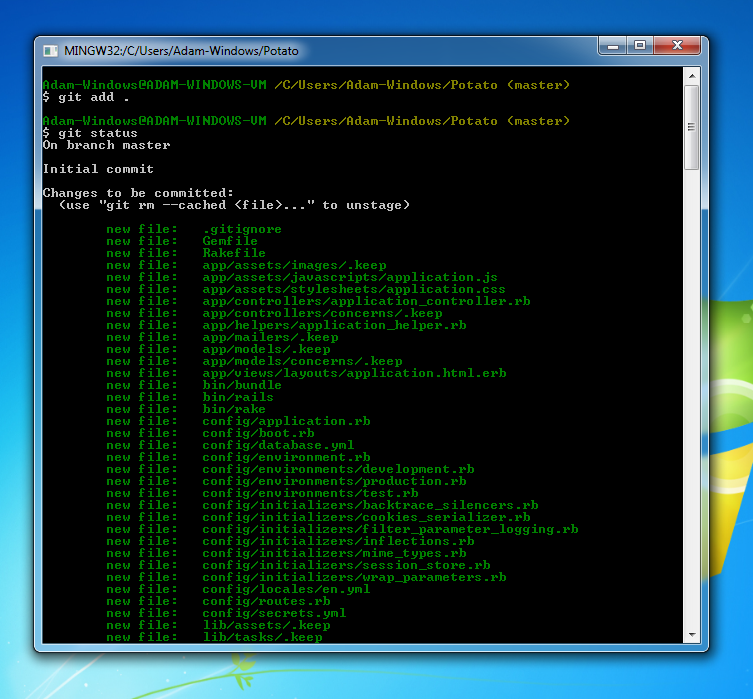Click the scrollbar down arrow

[692, 635]
